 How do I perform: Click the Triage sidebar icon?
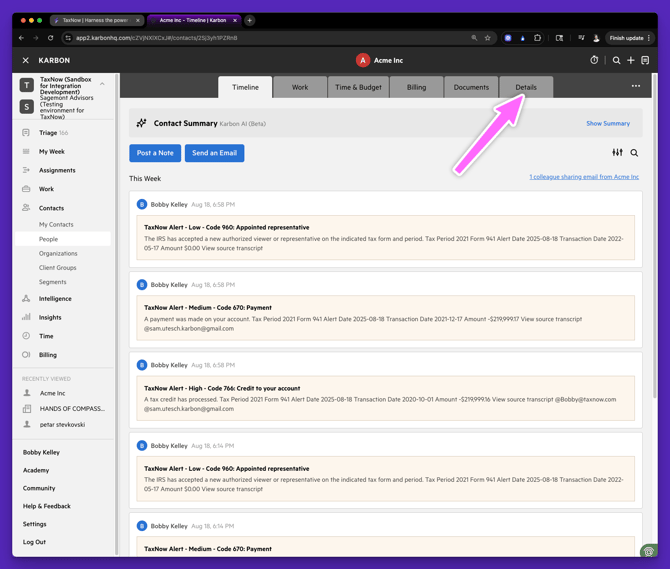point(26,132)
